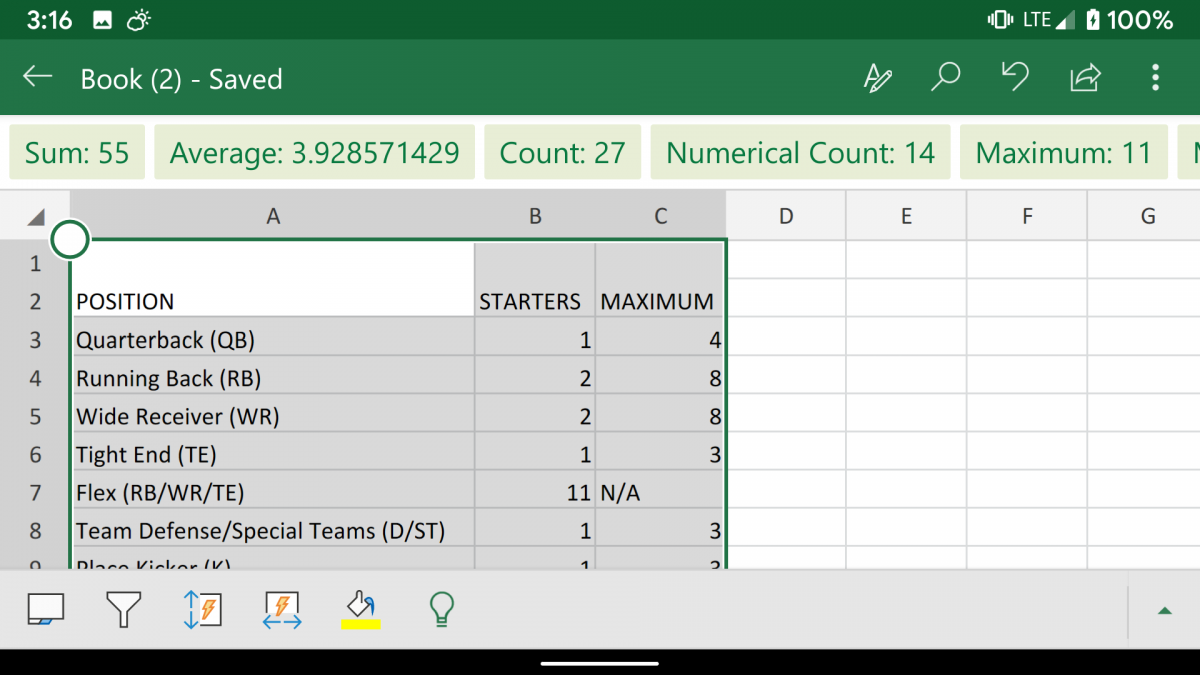
Task: Open the search magnifier
Action: pyautogui.click(x=945, y=78)
